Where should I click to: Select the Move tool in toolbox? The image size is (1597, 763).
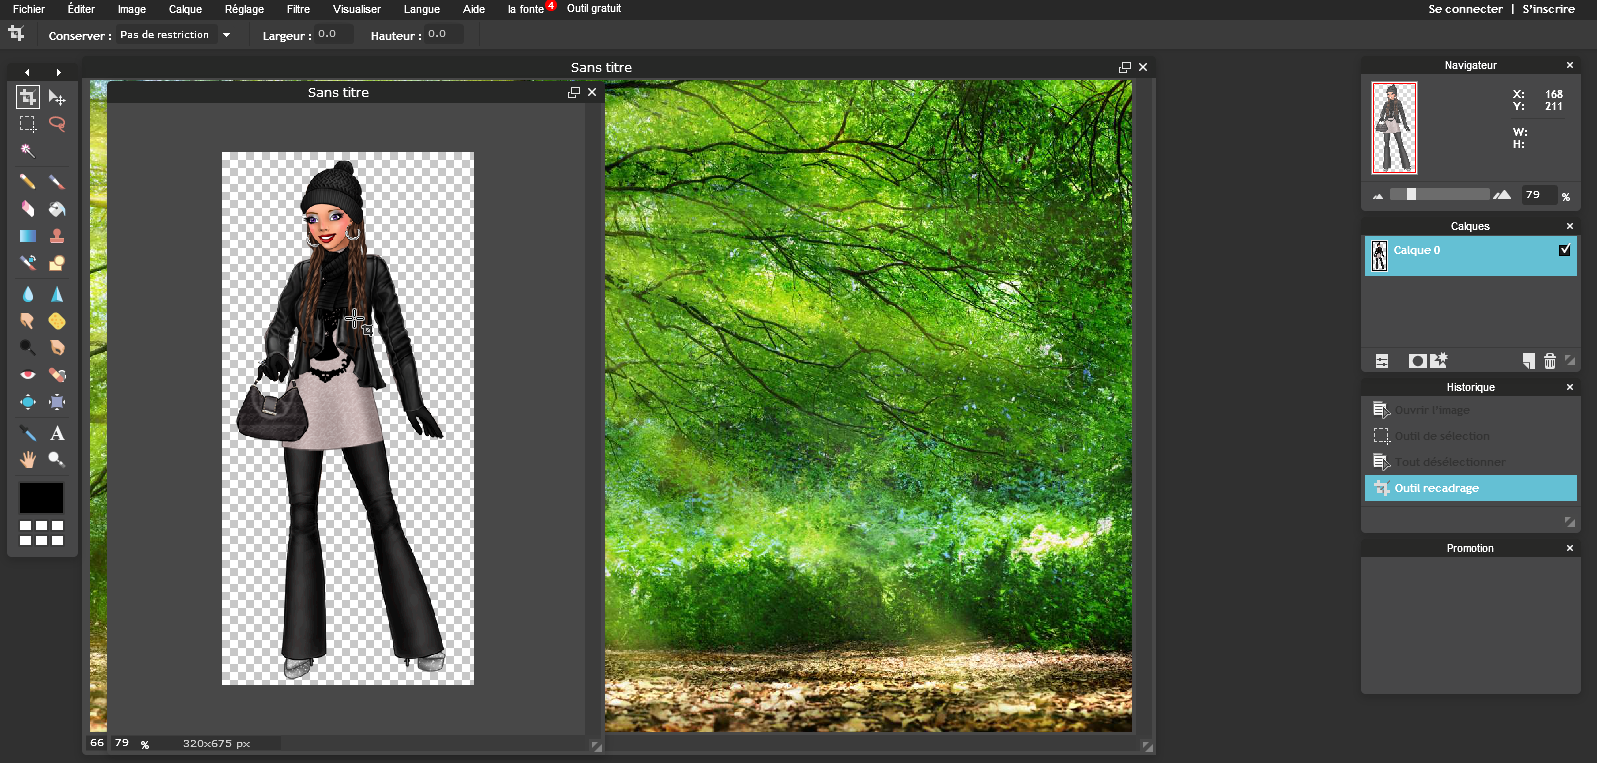[57, 98]
